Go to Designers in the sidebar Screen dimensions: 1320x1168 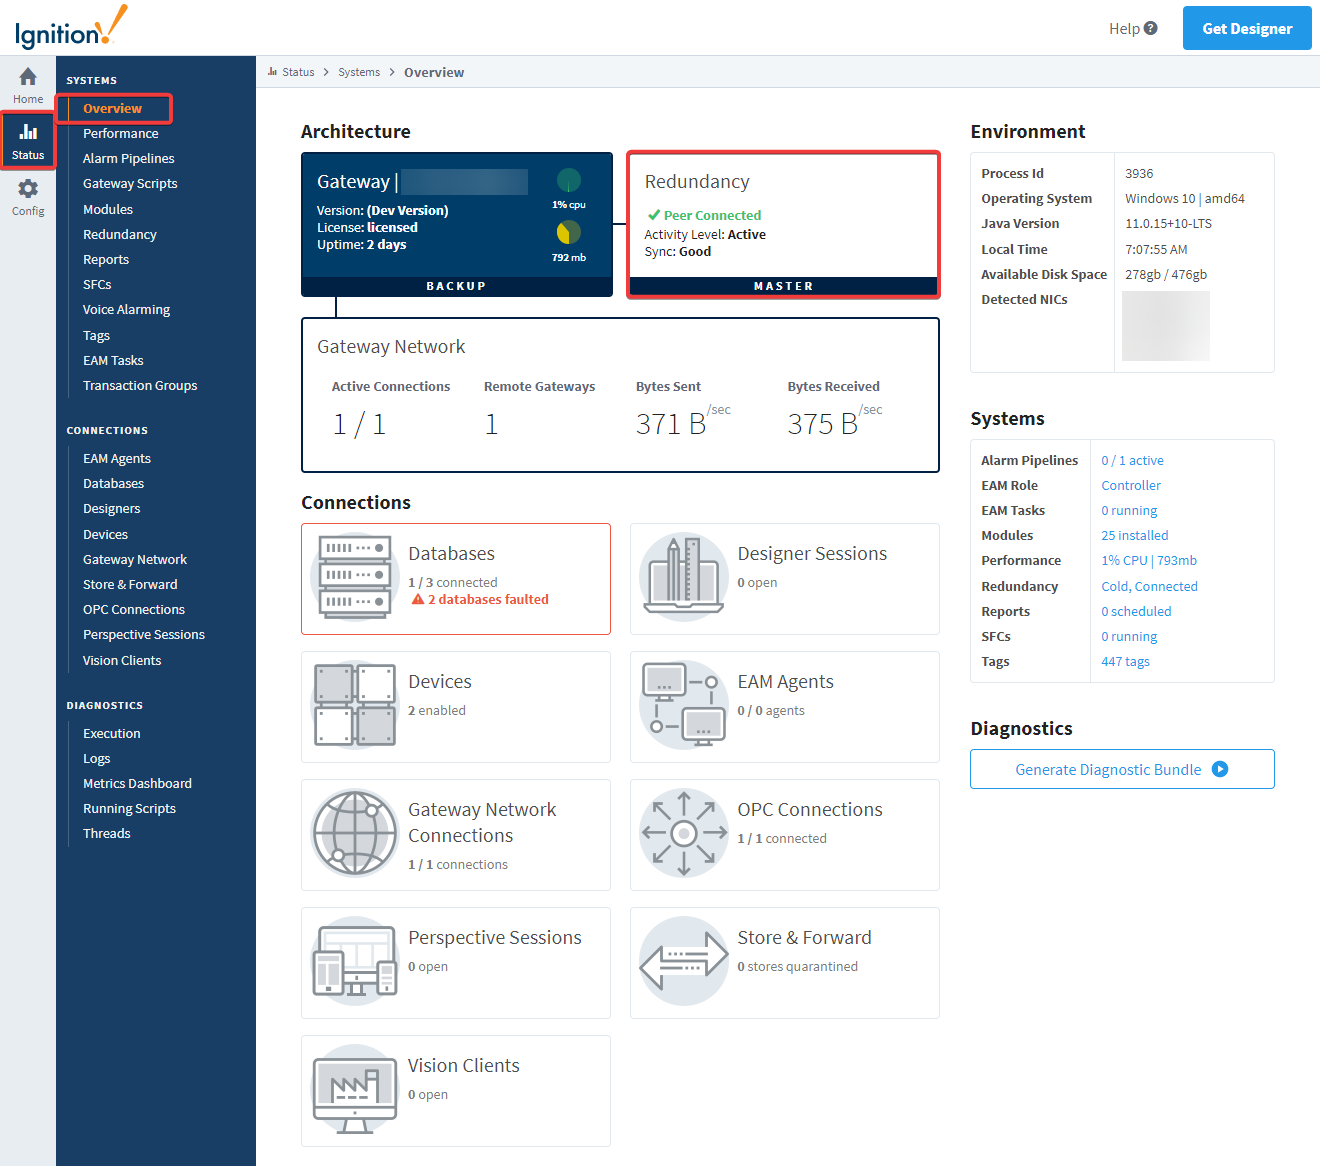tap(111, 508)
